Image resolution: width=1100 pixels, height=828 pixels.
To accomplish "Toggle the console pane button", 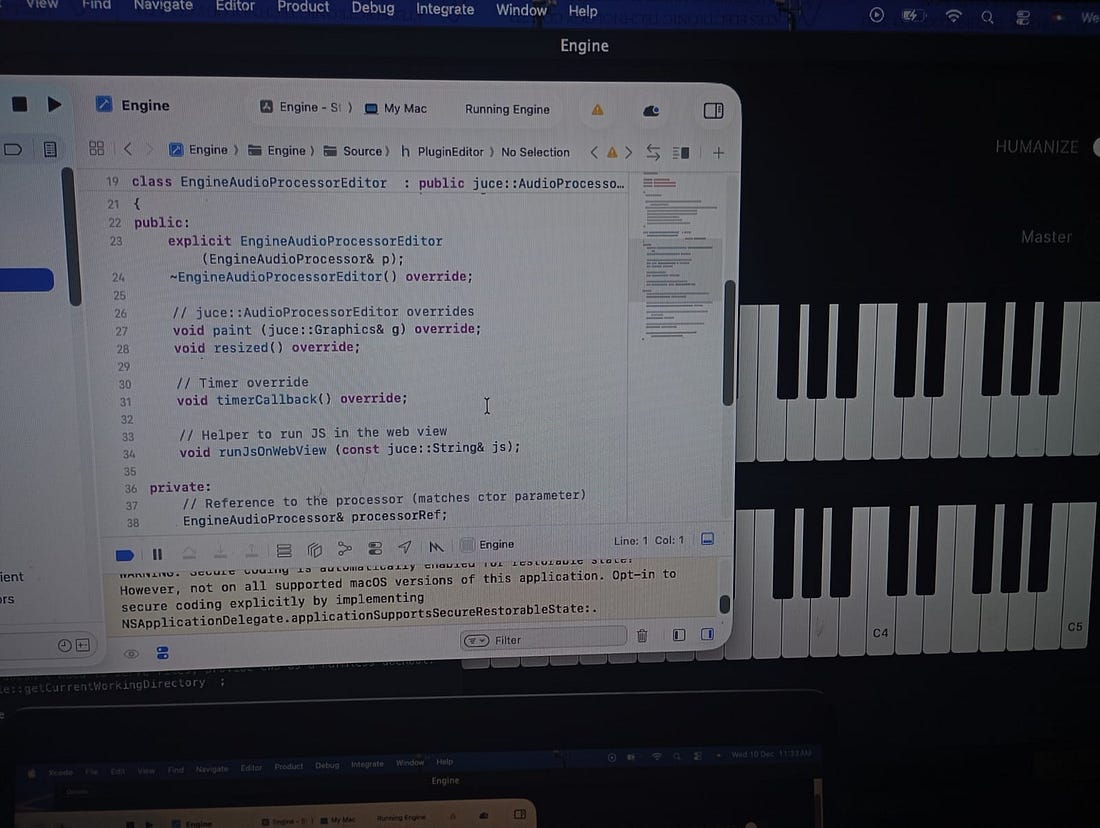I will coord(707,634).
